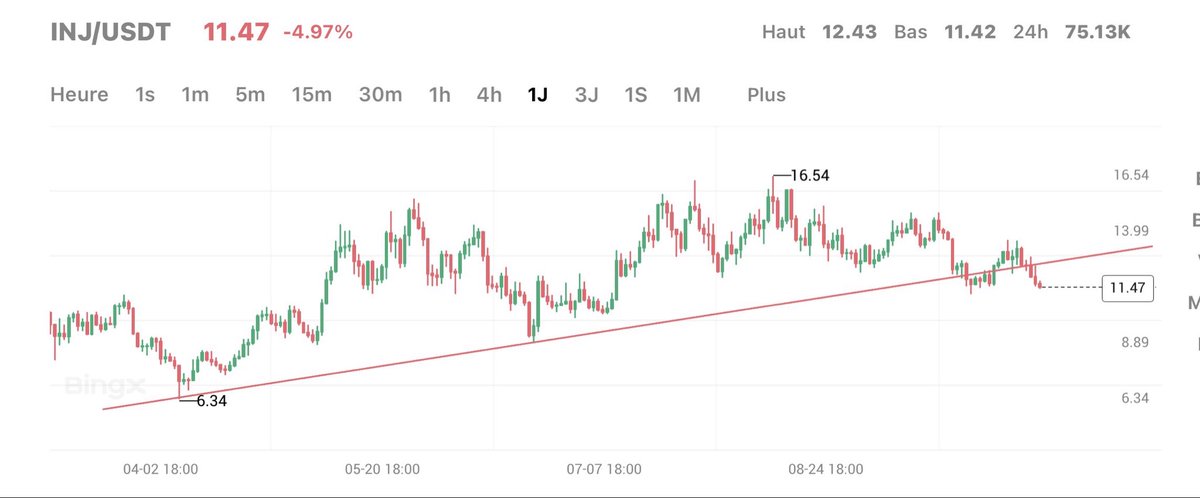1200x498 pixels.
Task: Select the 15m timeframe
Action: [311, 95]
